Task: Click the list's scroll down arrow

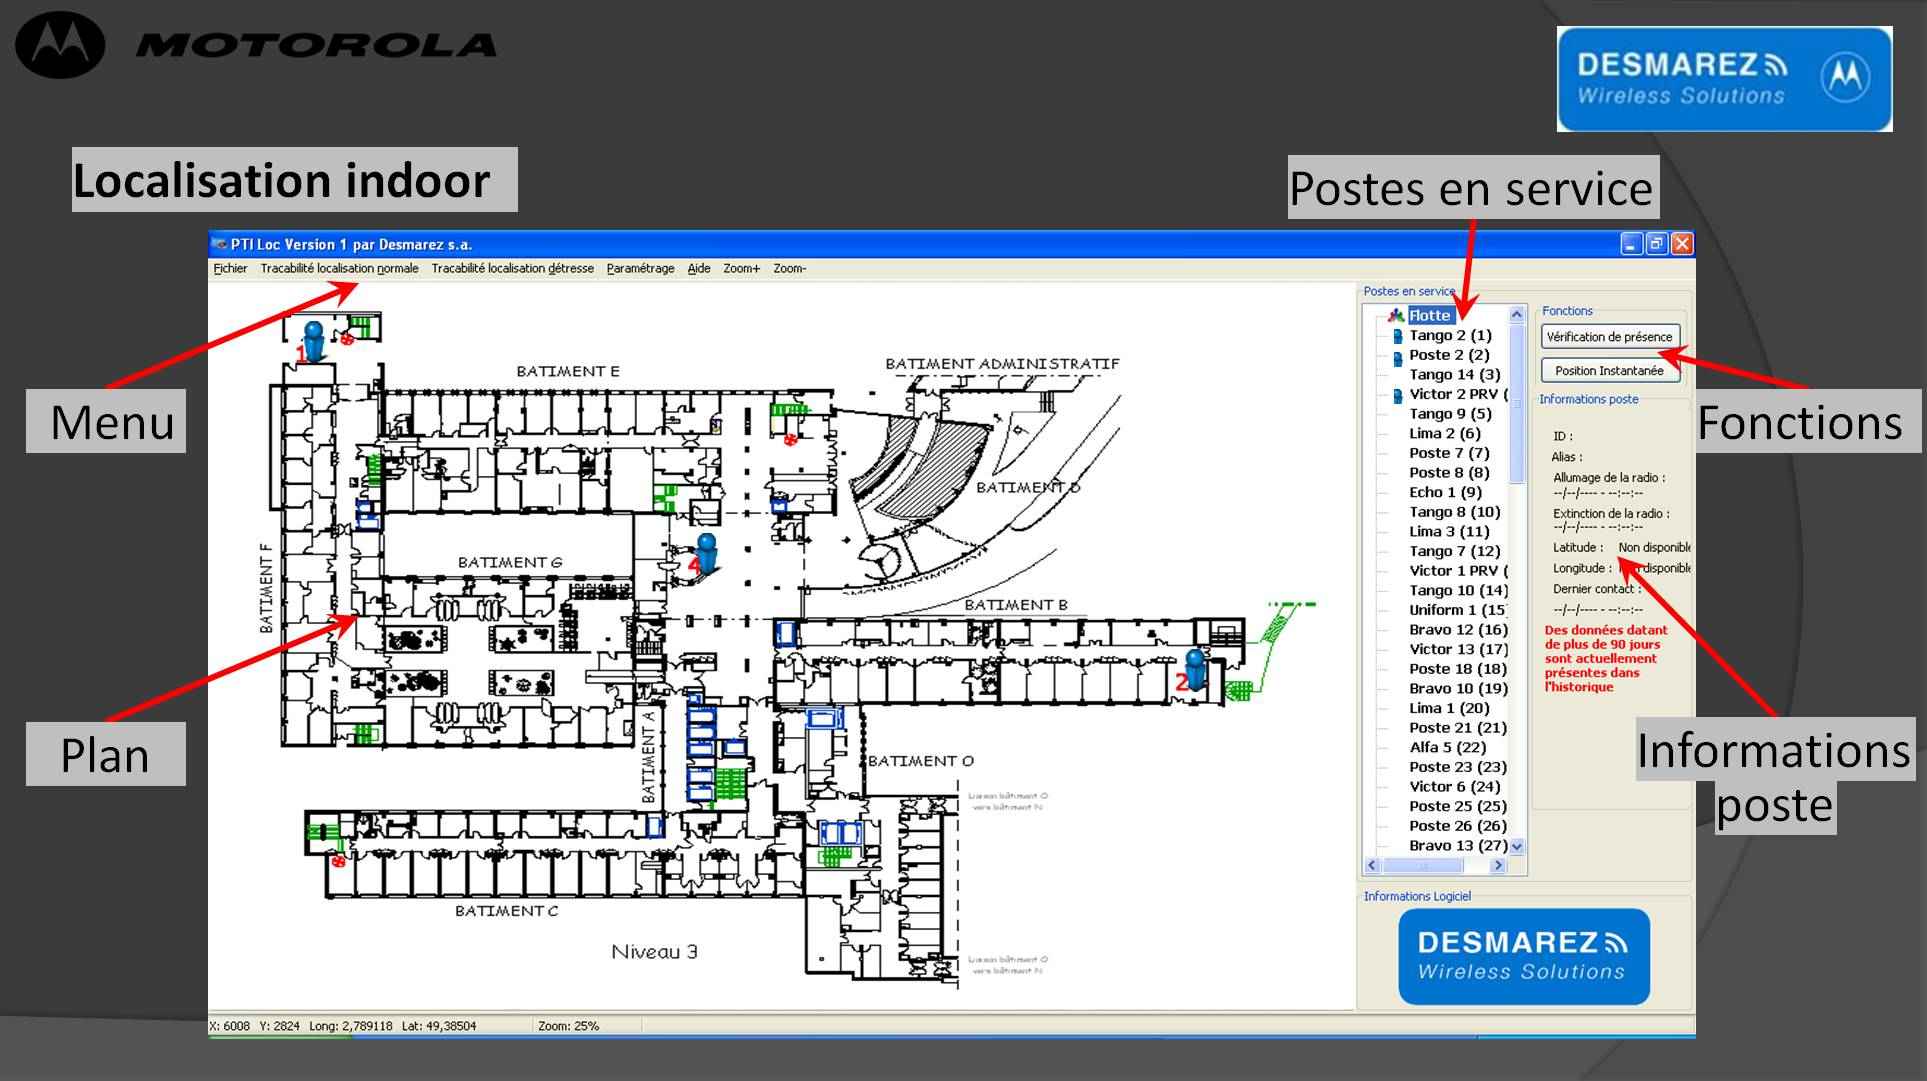Action: (1517, 846)
